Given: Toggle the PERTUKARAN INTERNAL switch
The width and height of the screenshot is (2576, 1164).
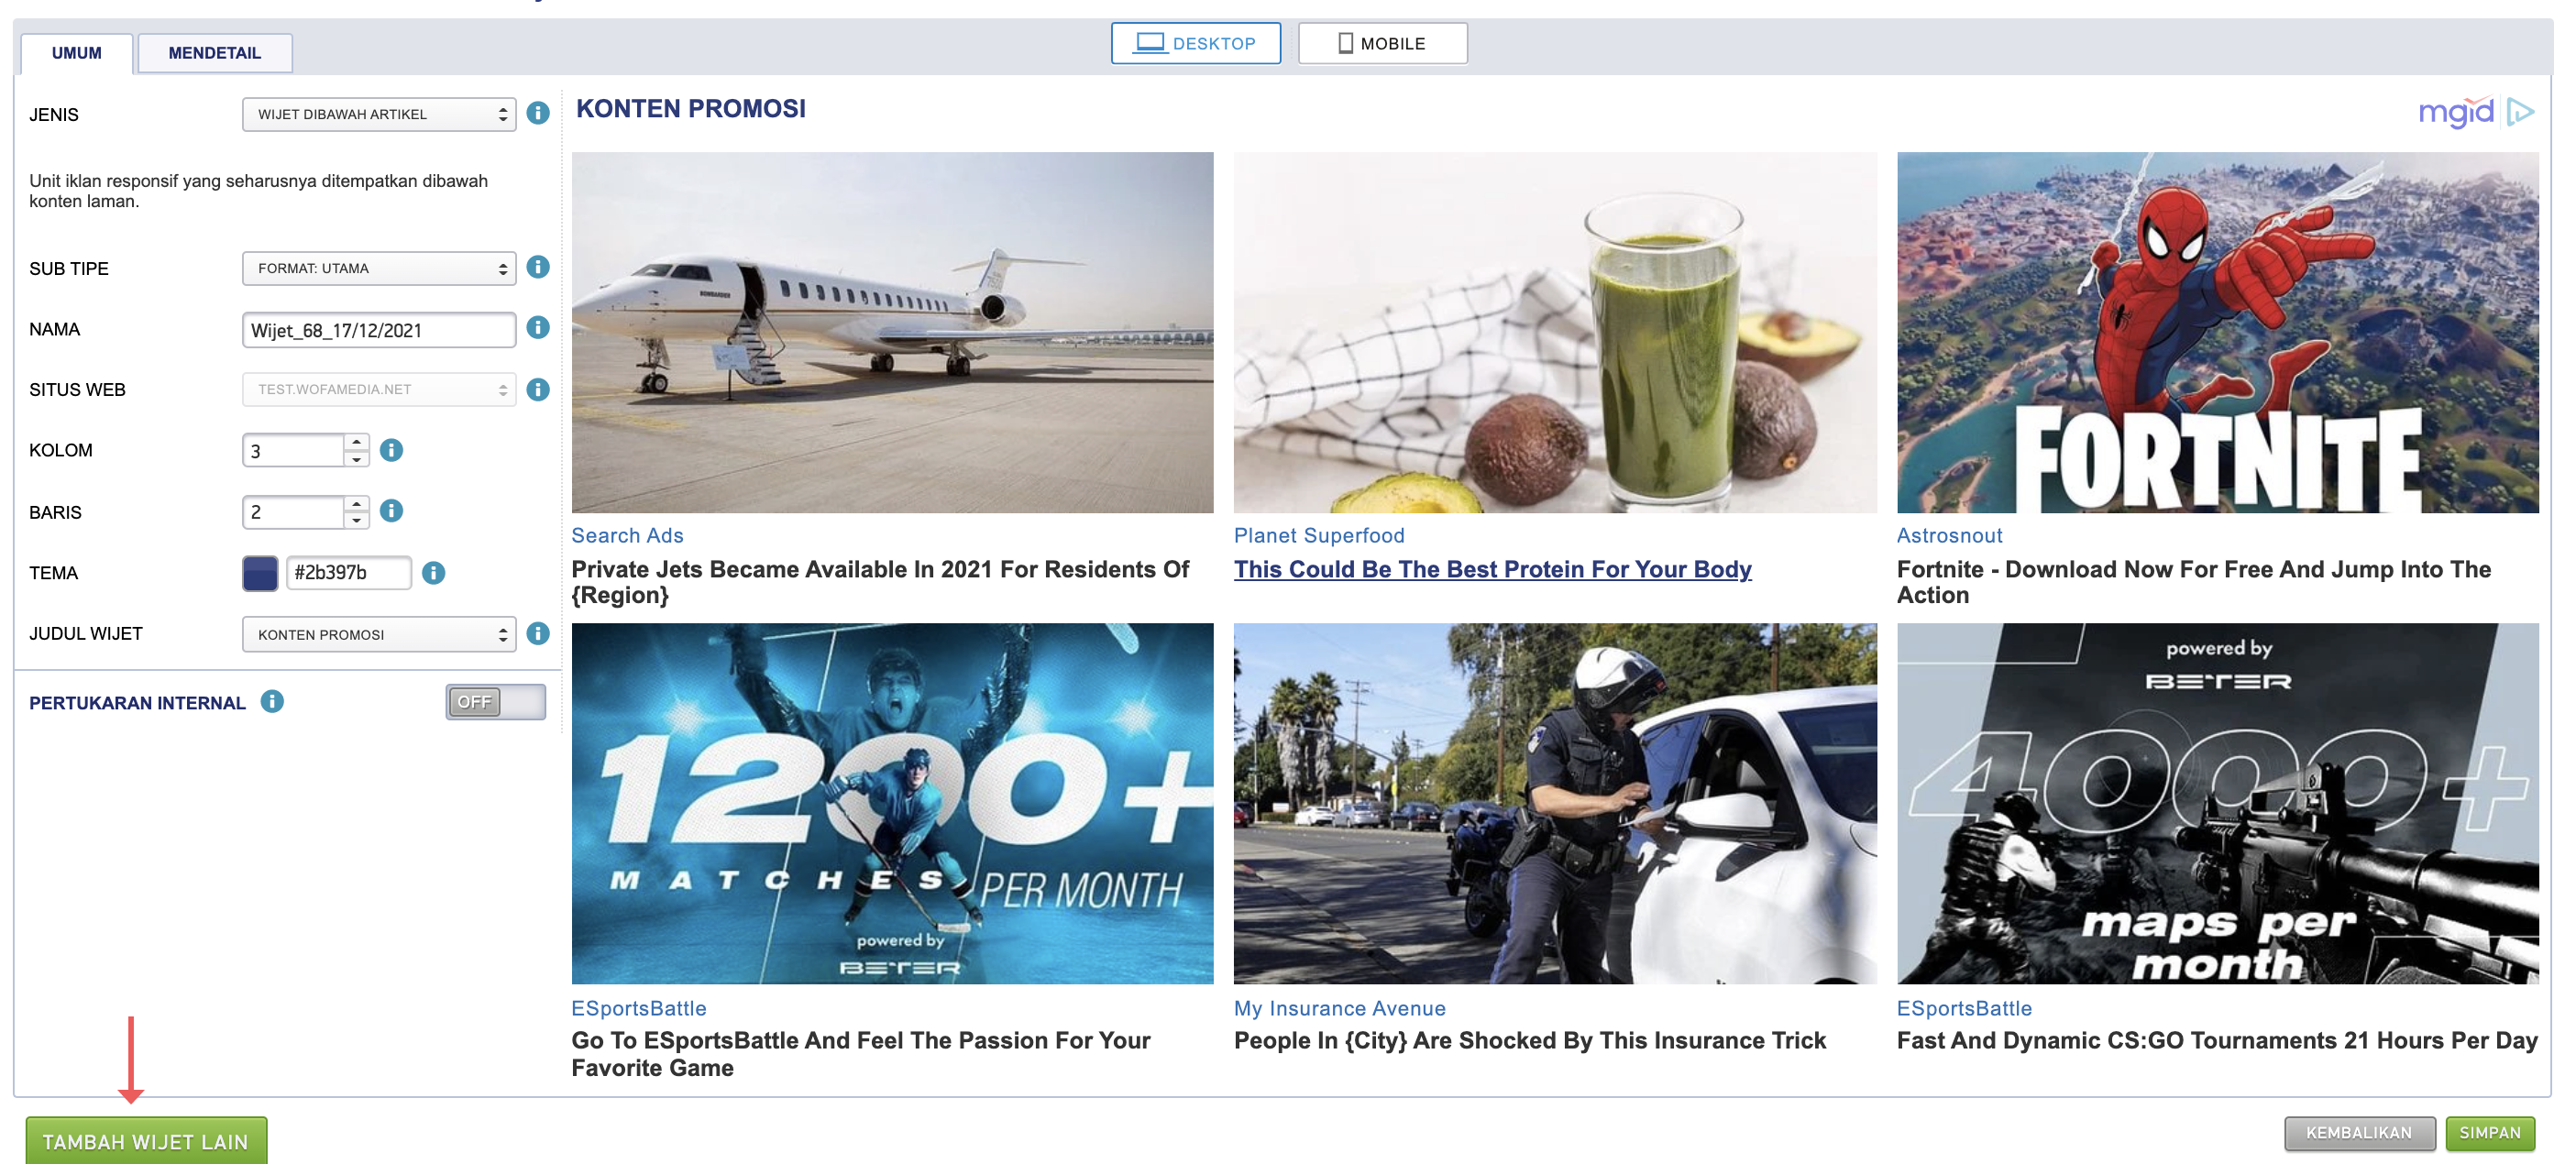Looking at the screenshot, I should point(496,702).
